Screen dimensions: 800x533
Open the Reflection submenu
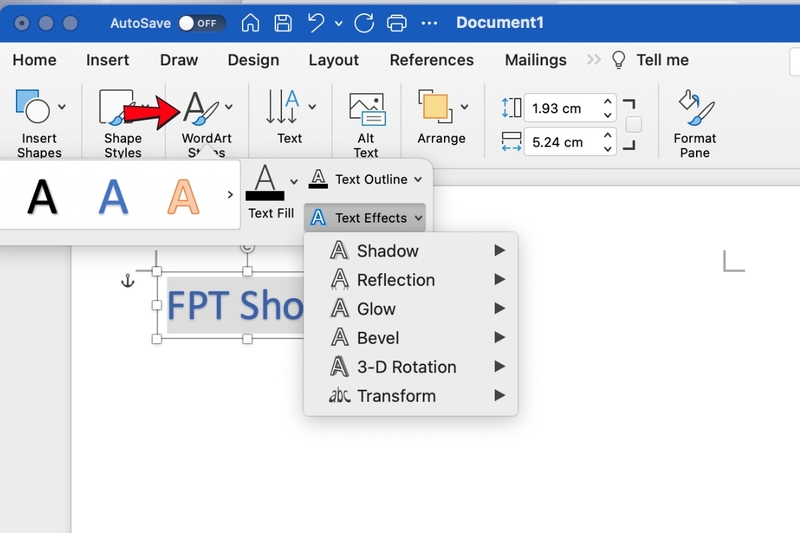tap(411, 280)
